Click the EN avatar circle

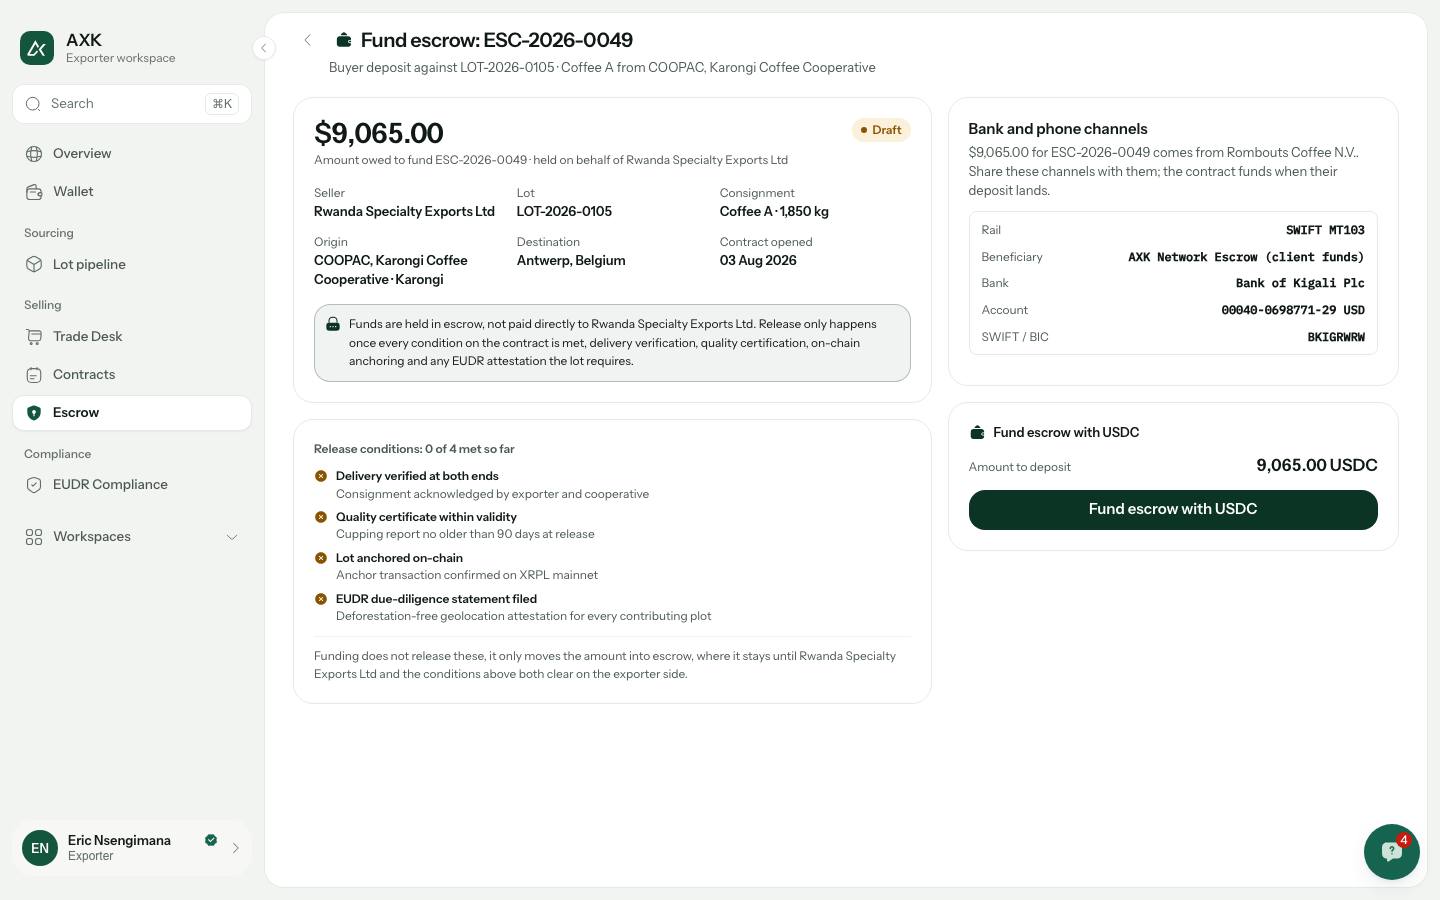point(40,848)
